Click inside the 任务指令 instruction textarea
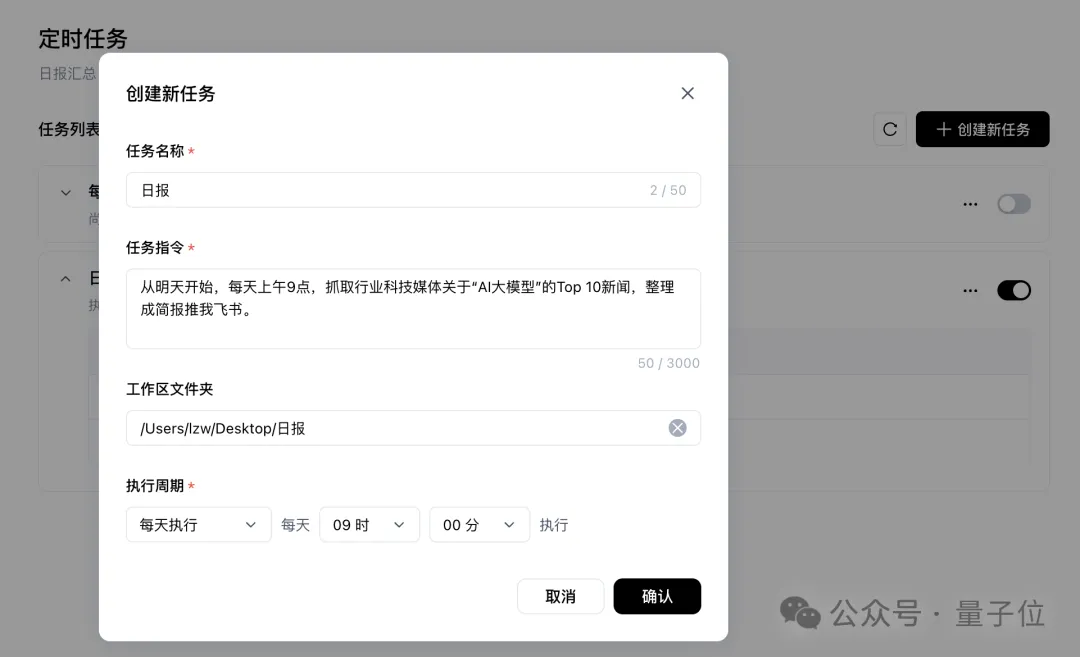 coord(413,305)
